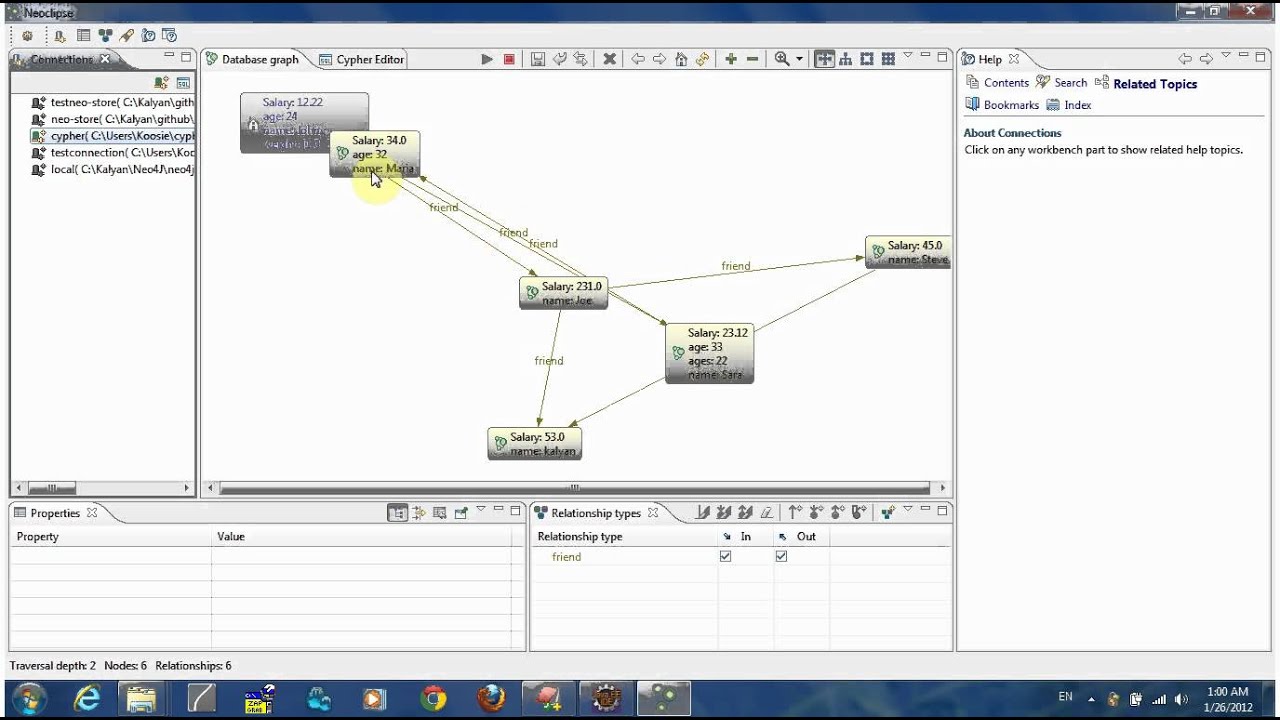Open the Relationship types view menu triangle

pyautogui.click(x=908, y=509)
